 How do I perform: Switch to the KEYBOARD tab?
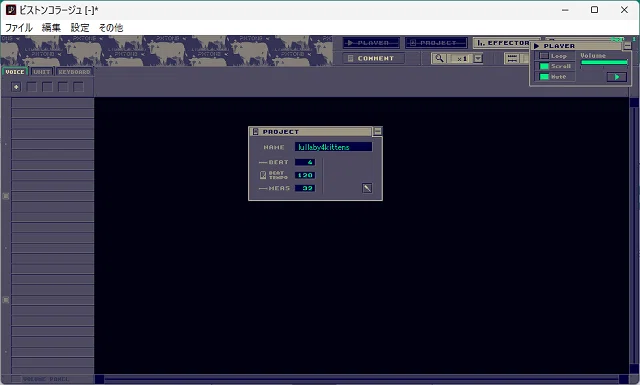coord(74,72)
